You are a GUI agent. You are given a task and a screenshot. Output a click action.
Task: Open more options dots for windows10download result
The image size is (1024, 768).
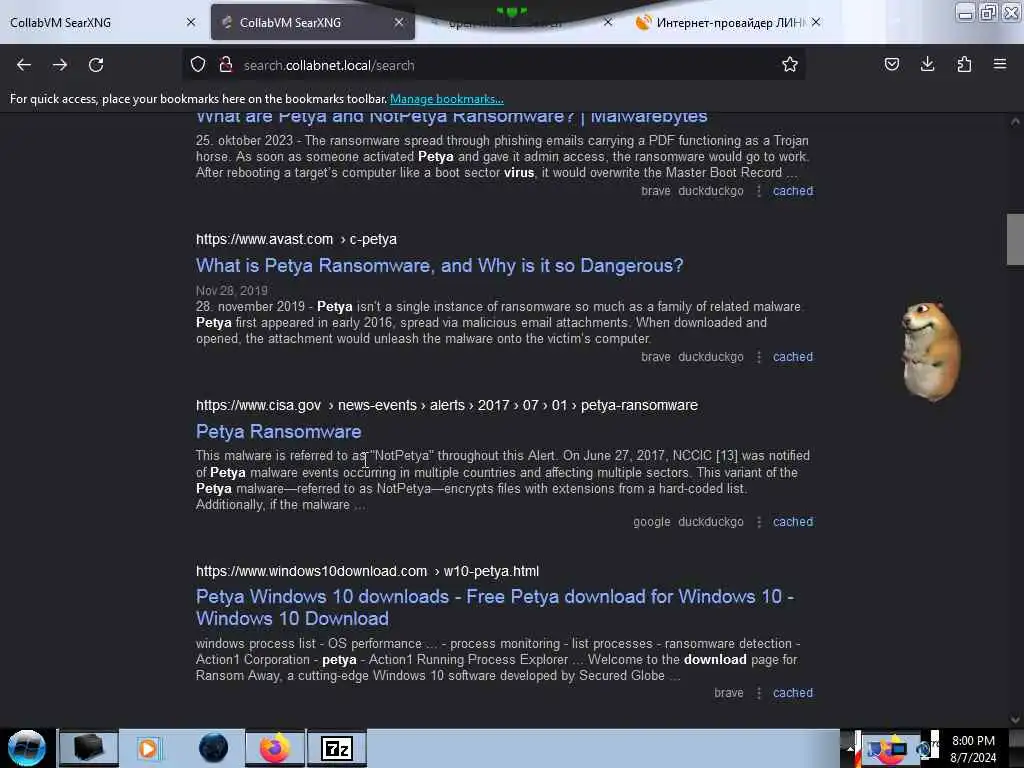(x=759, y=693)
